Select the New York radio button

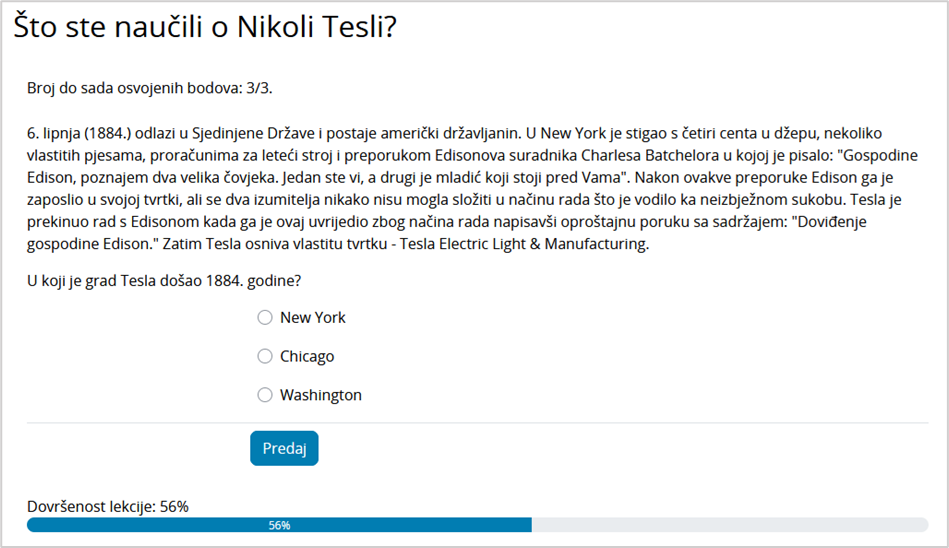pos(265,318)
